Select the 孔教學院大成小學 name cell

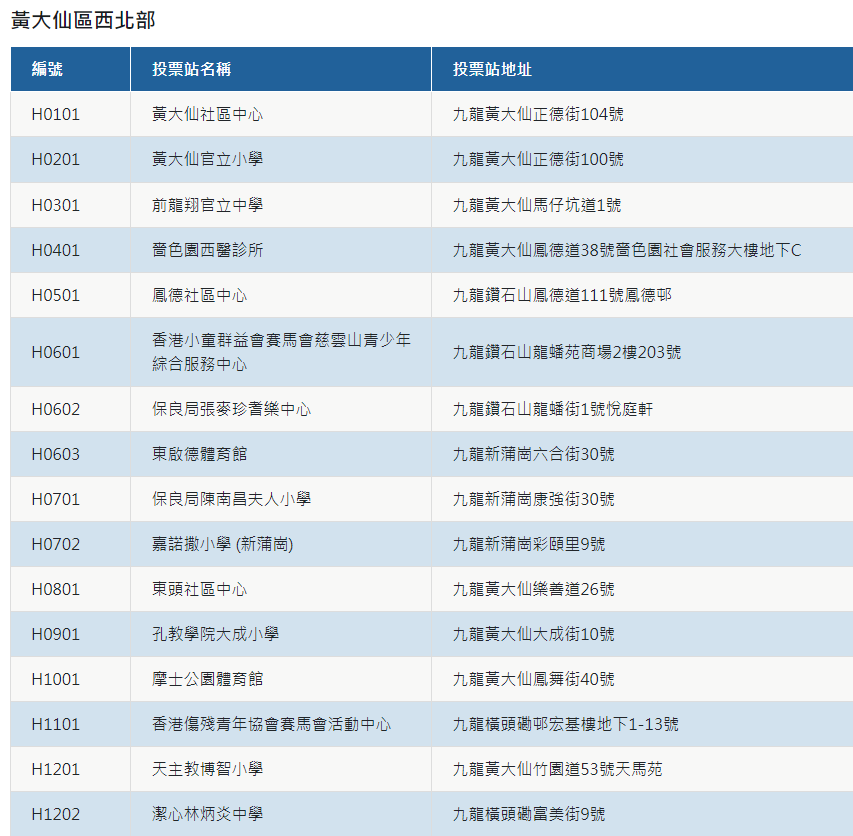[x=215, y=634]
